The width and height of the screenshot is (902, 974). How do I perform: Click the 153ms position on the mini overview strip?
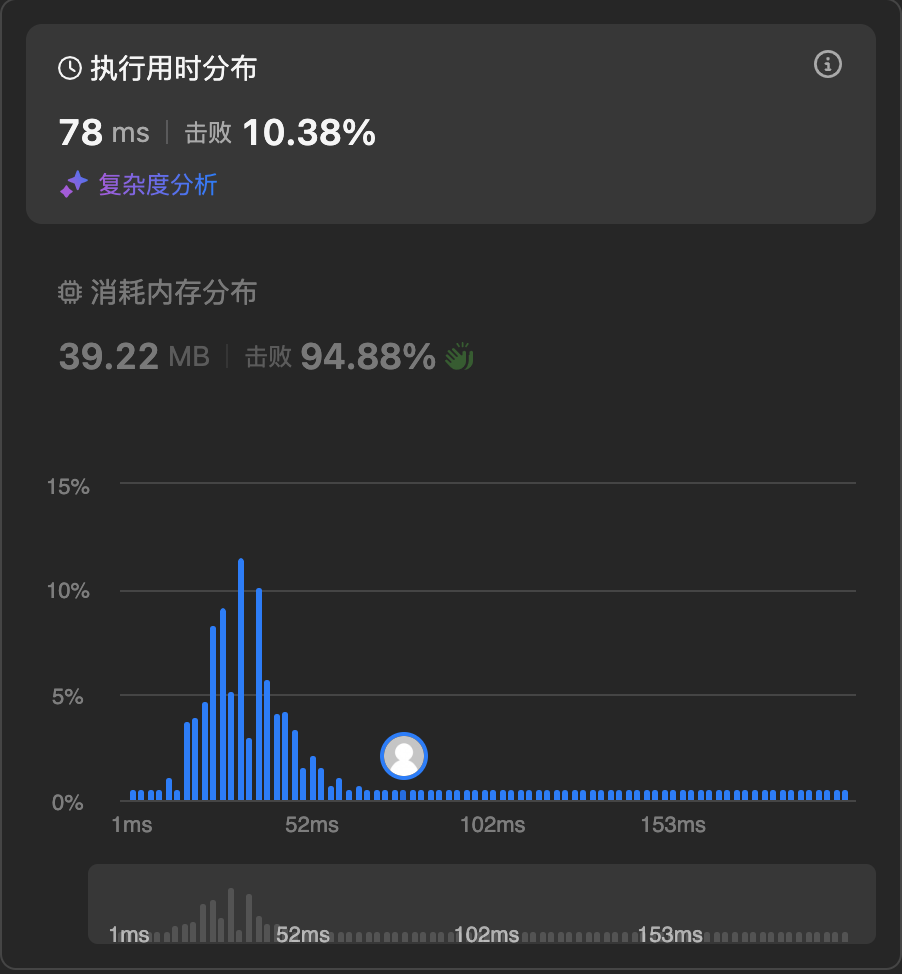(670, 934)
